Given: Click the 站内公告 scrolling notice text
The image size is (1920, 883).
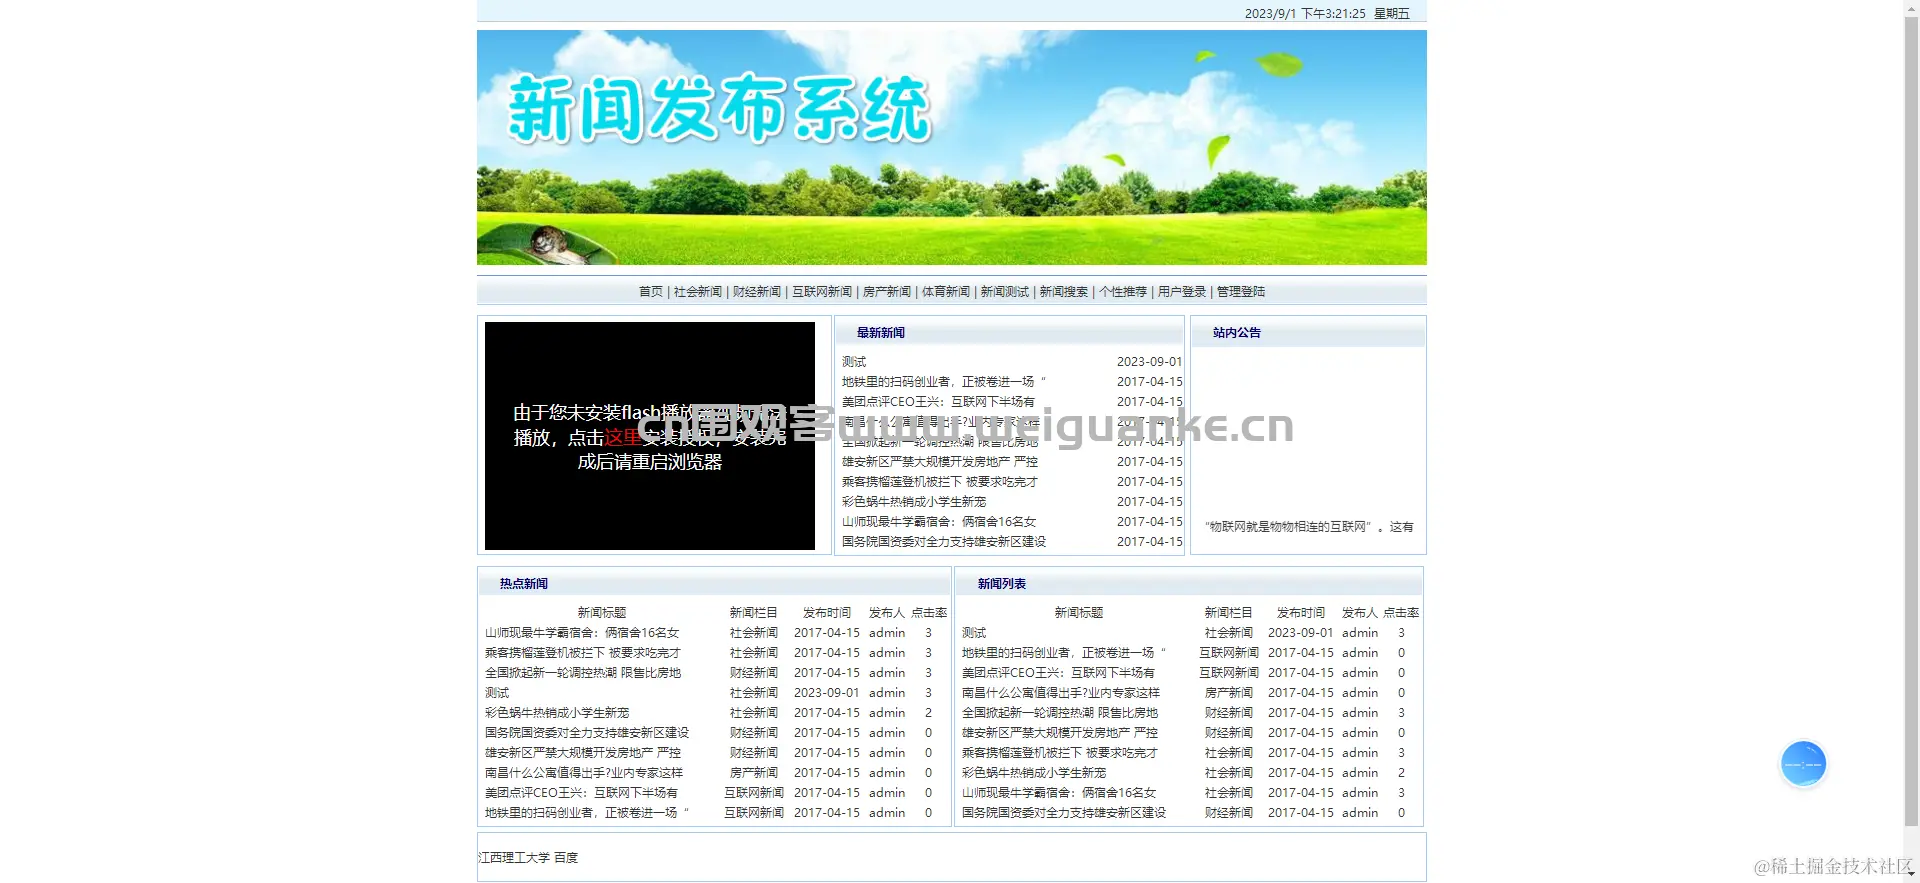Looking at the screenshot, I should pos(1309,527).
